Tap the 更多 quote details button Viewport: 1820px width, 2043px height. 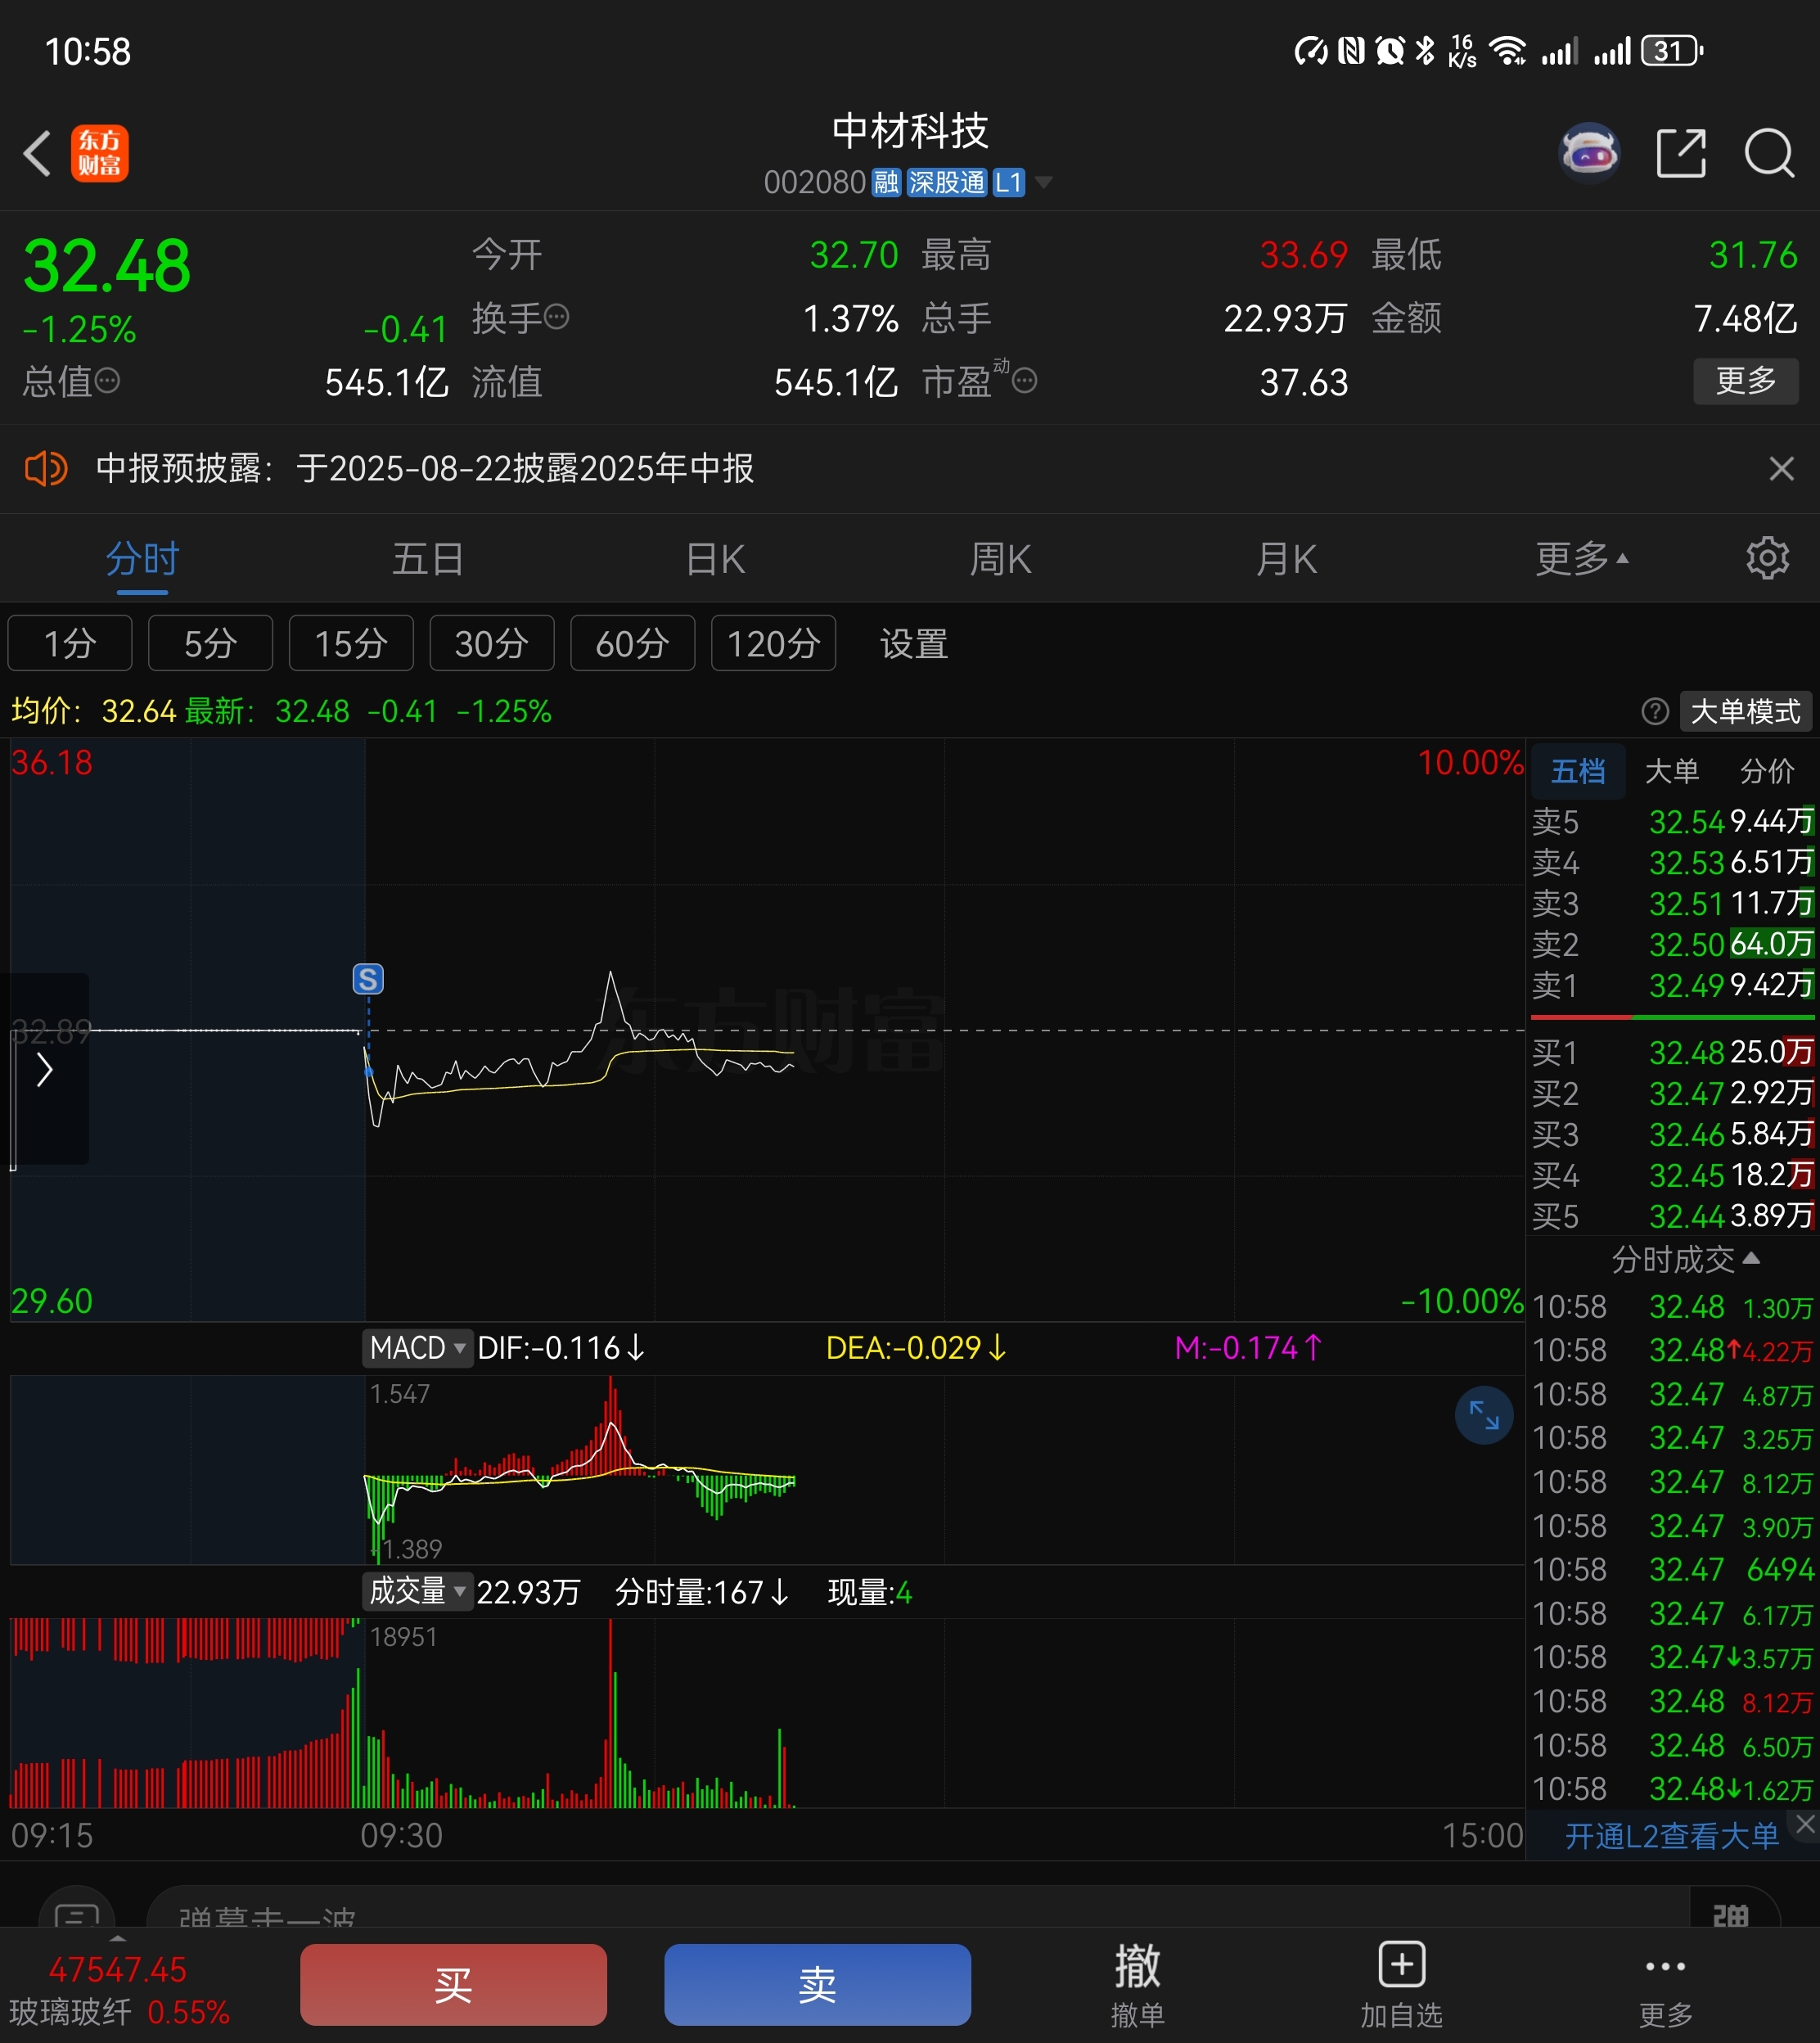[1745, 381]
